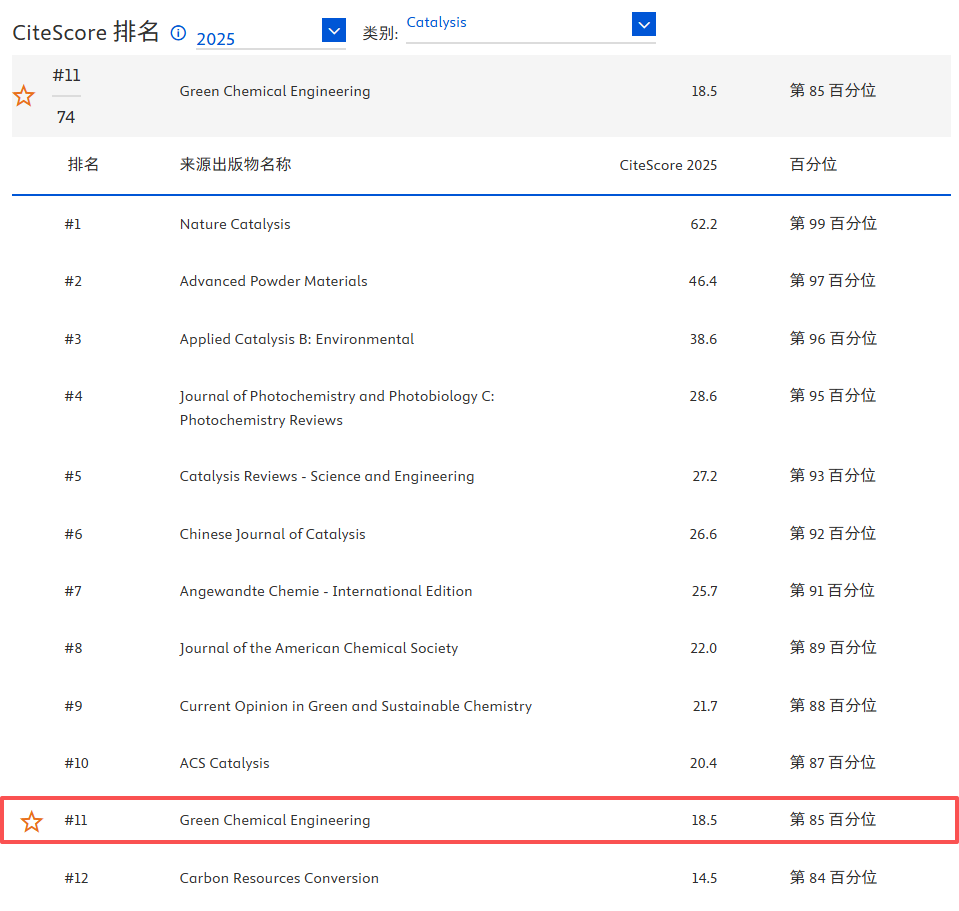The height and width of the screenshot is (911, 959).
Task: Click the 排名 column header
Action: [x=83, y=164]
